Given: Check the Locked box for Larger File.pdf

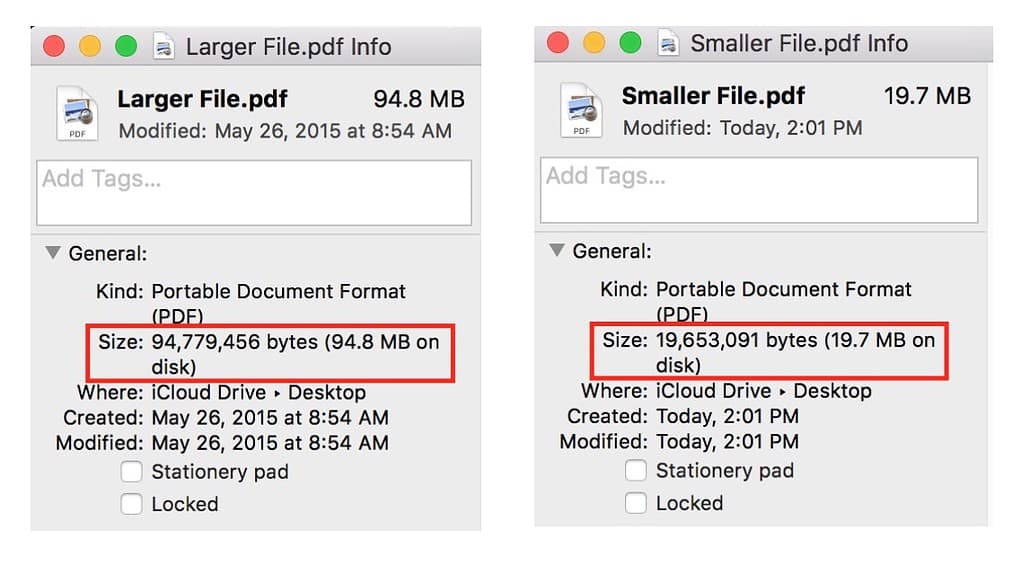Looking at the screenshot, I should coord(131,504).
